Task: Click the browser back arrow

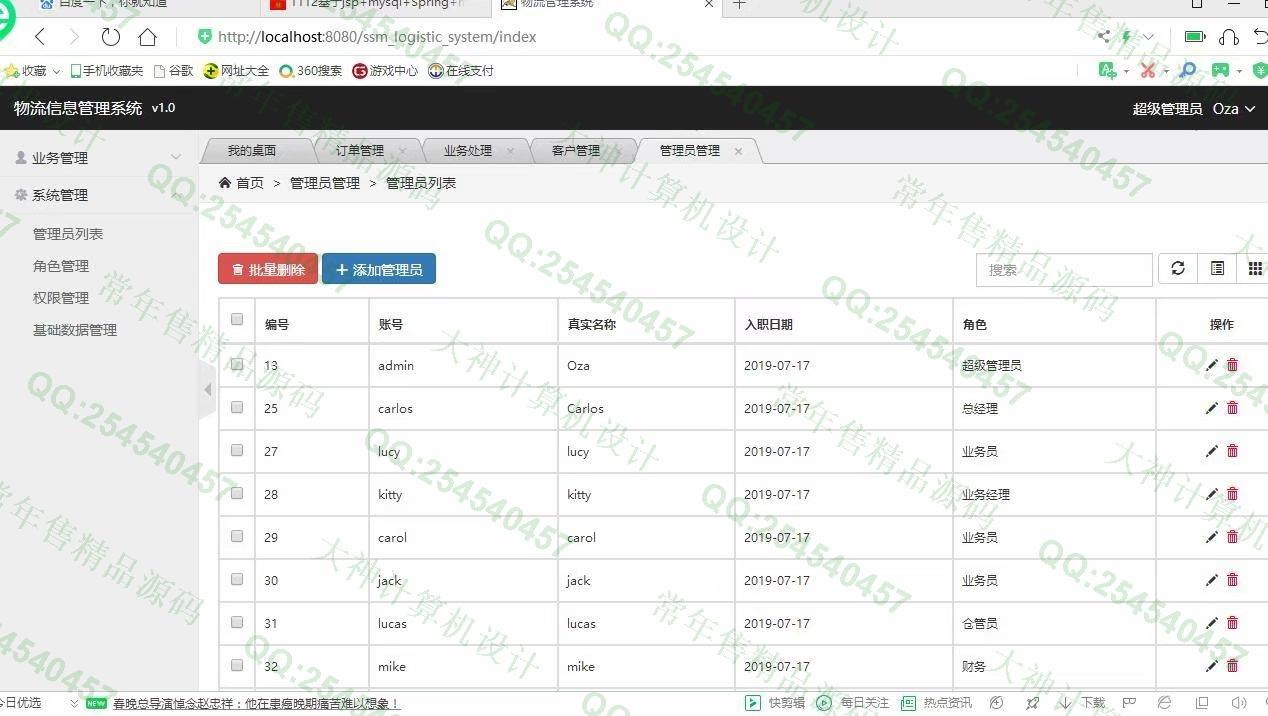Action: click(40, 37)
